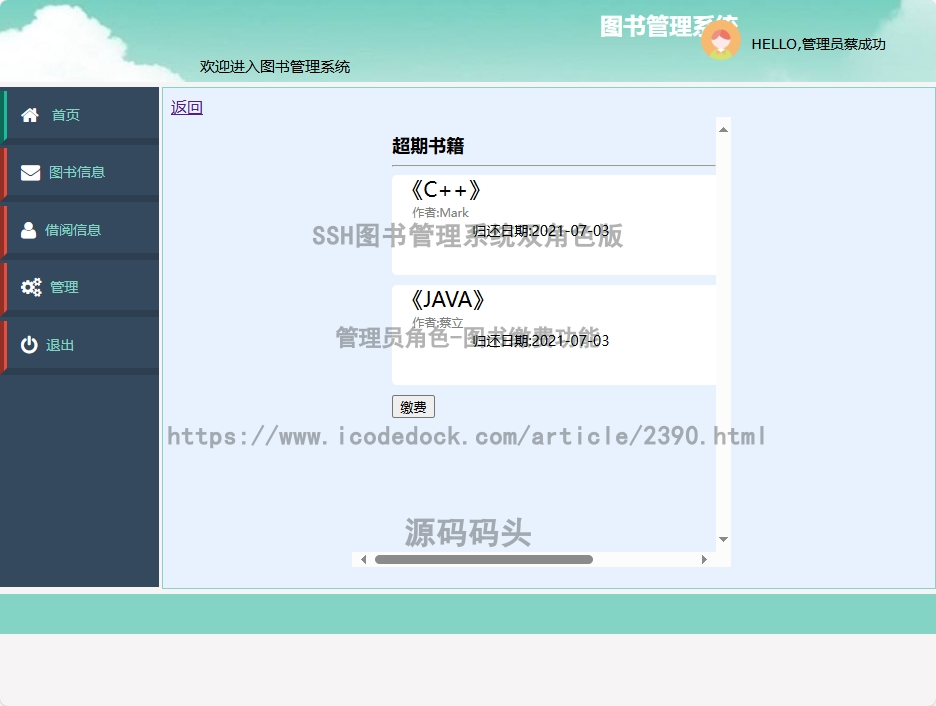Click the envelope icon beside 图书信息
This screenshot has width=936, height=706.
30,172
